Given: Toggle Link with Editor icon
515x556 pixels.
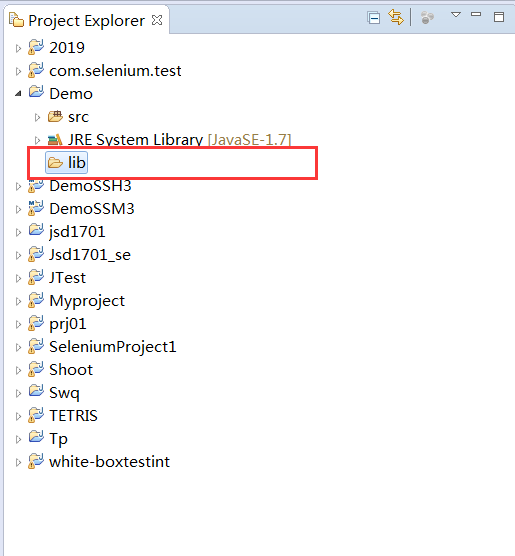Looking at the screenshot, I should [x=396, y=17].
